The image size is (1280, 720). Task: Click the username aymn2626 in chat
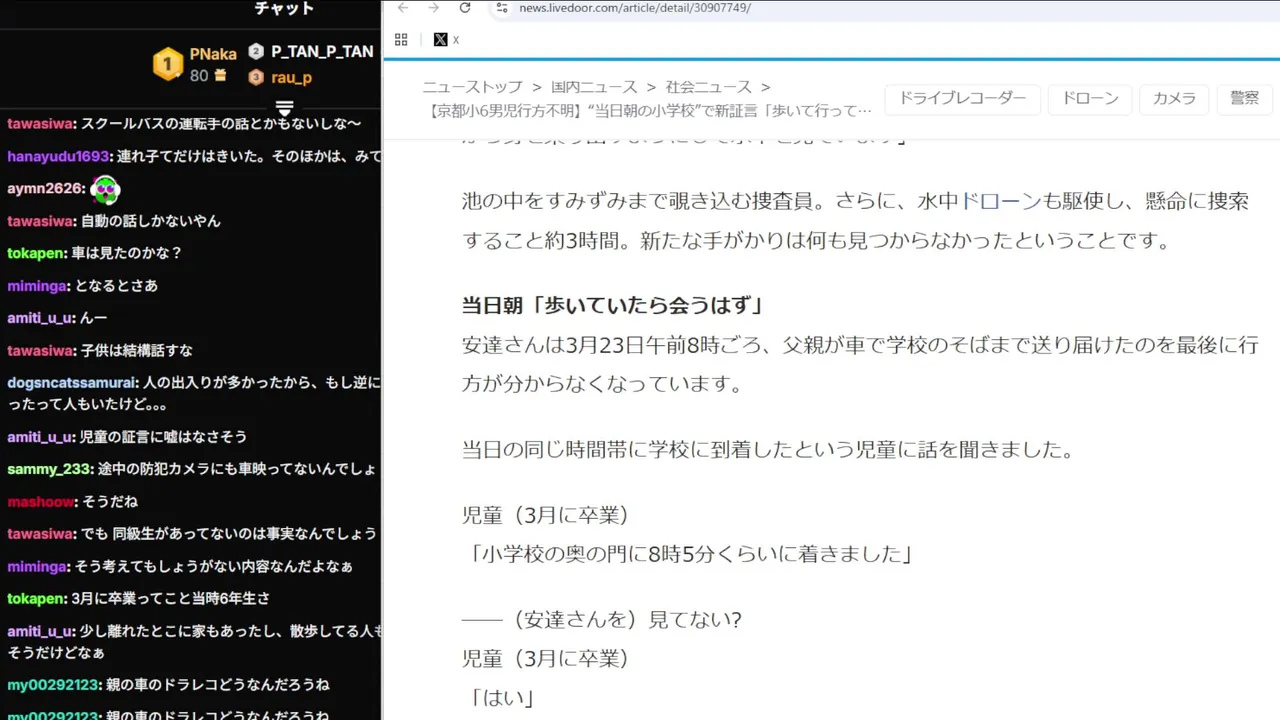click(x=45, y=188)
